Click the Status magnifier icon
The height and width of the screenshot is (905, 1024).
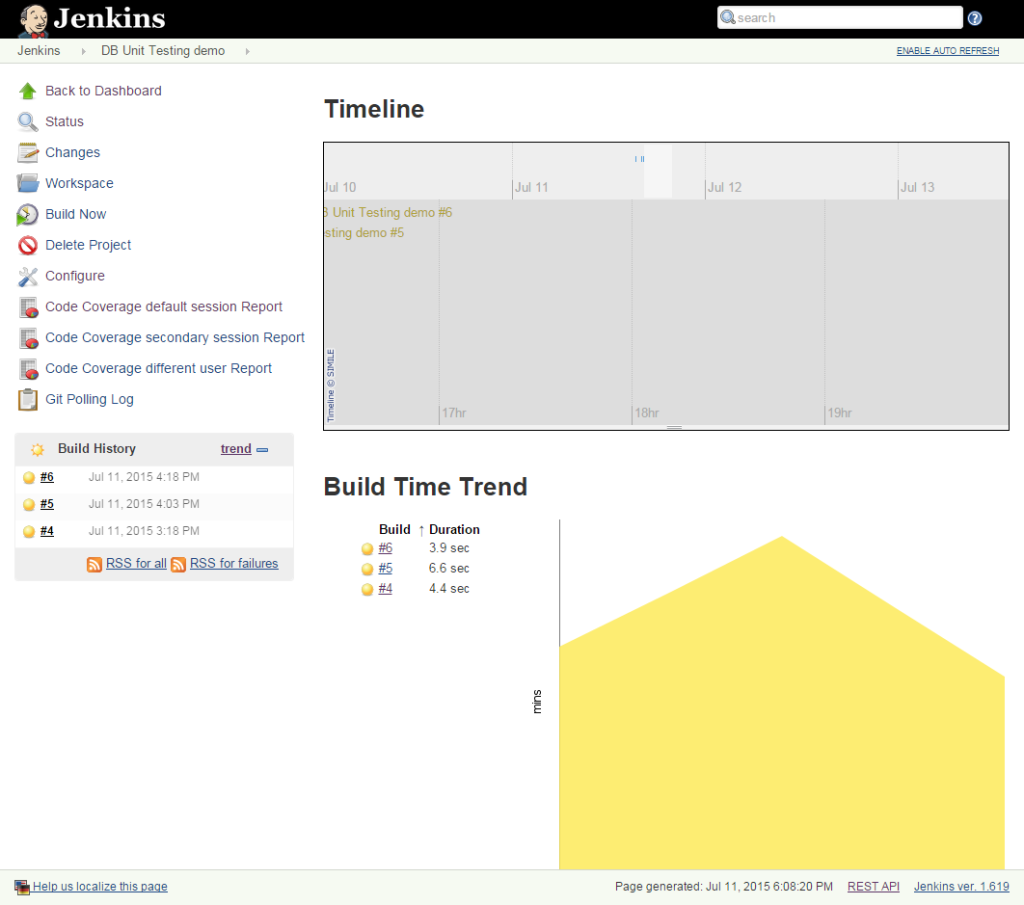[x=27, y=121]
